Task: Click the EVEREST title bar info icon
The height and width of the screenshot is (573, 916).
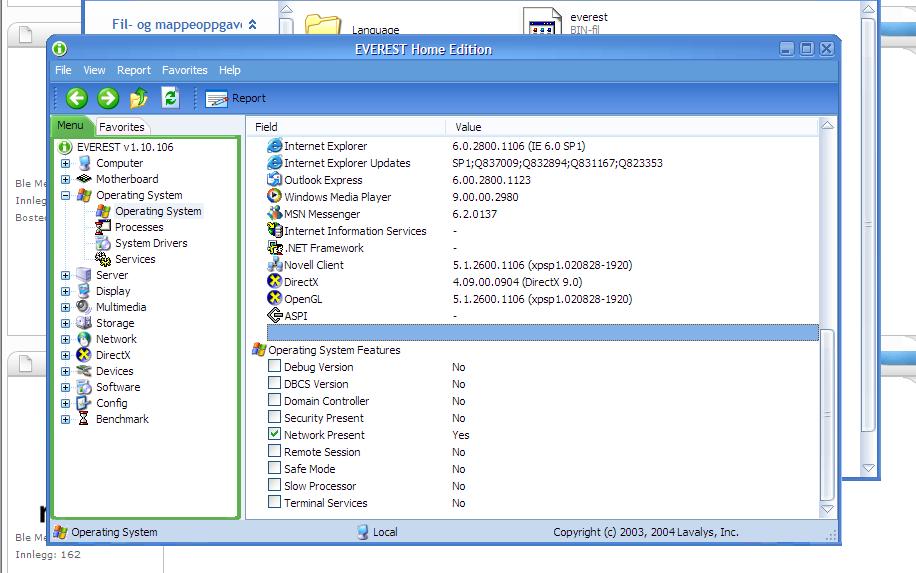Action: pyautogui.click(x=60, y=49)
